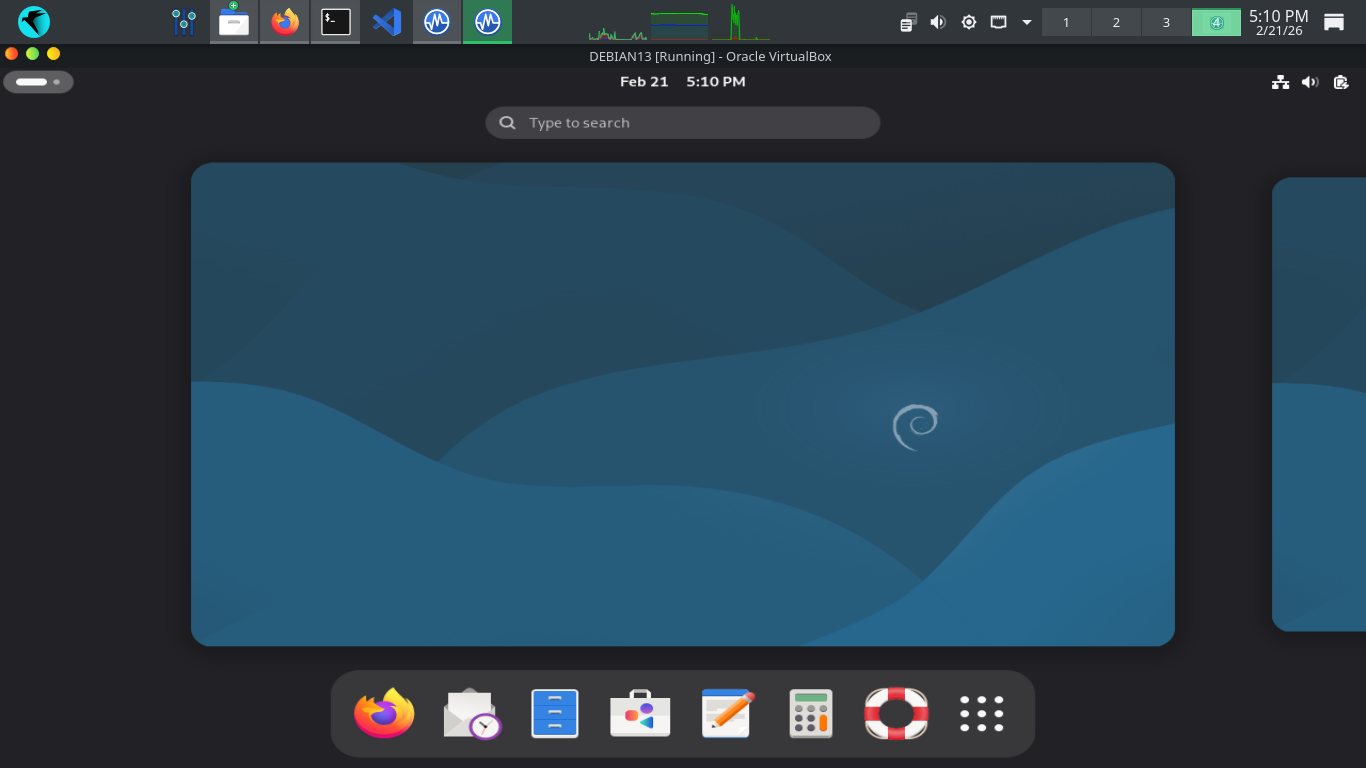Launch the Software store from the dash
1366x768 pixels.
pyautogui.click(x=640, y=714)
